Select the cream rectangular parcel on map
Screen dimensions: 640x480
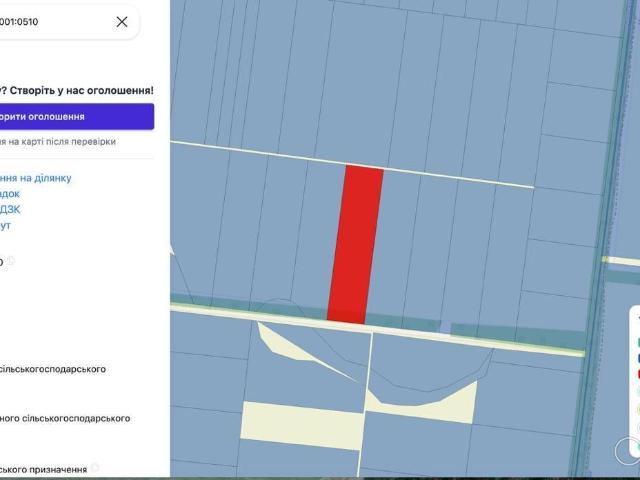tap(302, 425)
